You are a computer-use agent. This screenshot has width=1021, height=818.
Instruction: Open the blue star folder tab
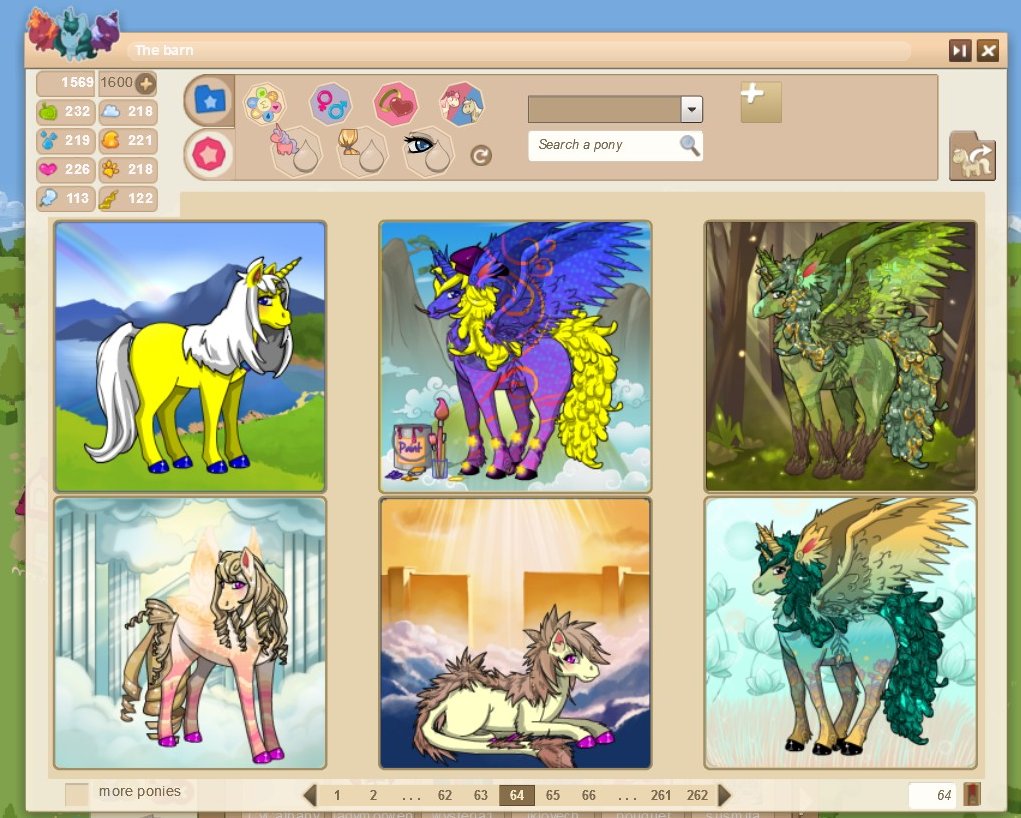click(x=209, y=100)
